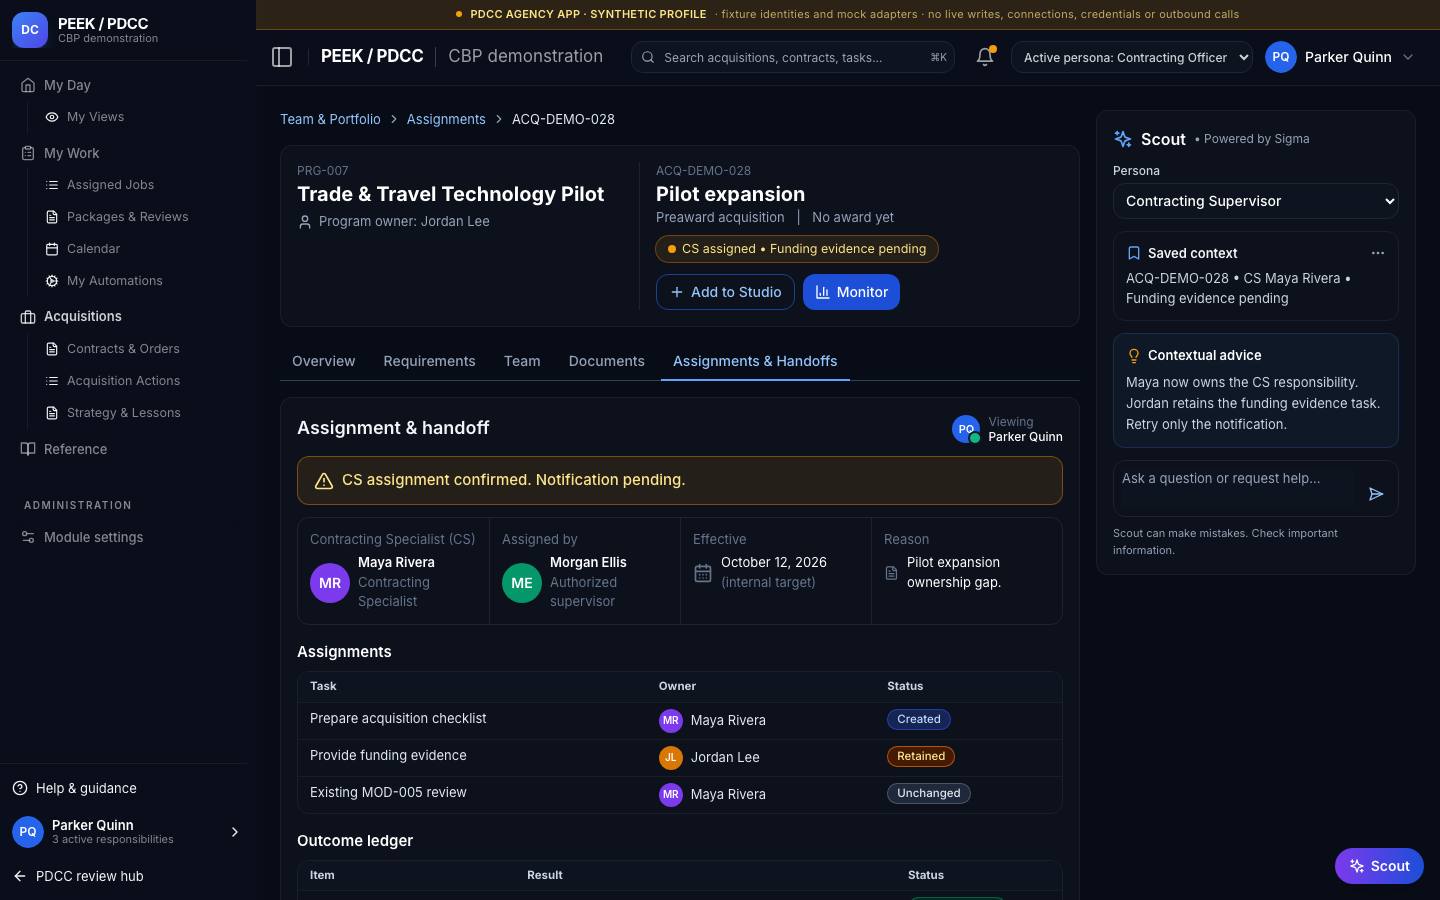Open the Active persona dropdown
Screen dimensions: 1440x900
[x=1132, y=57]
